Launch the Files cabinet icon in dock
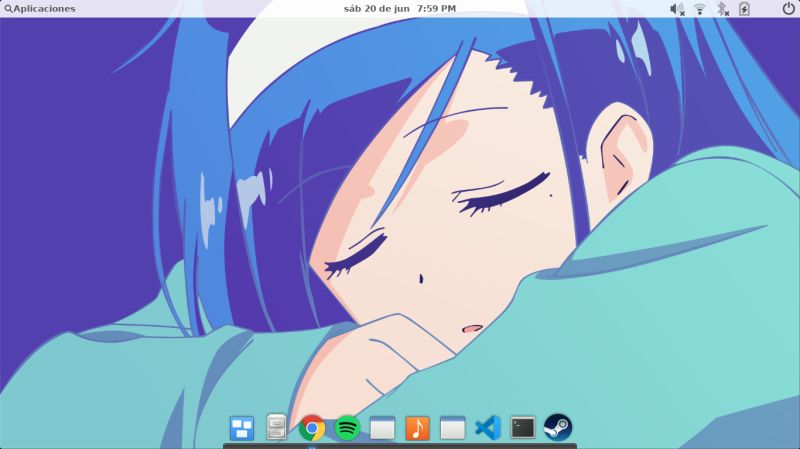 pos(277,427)
